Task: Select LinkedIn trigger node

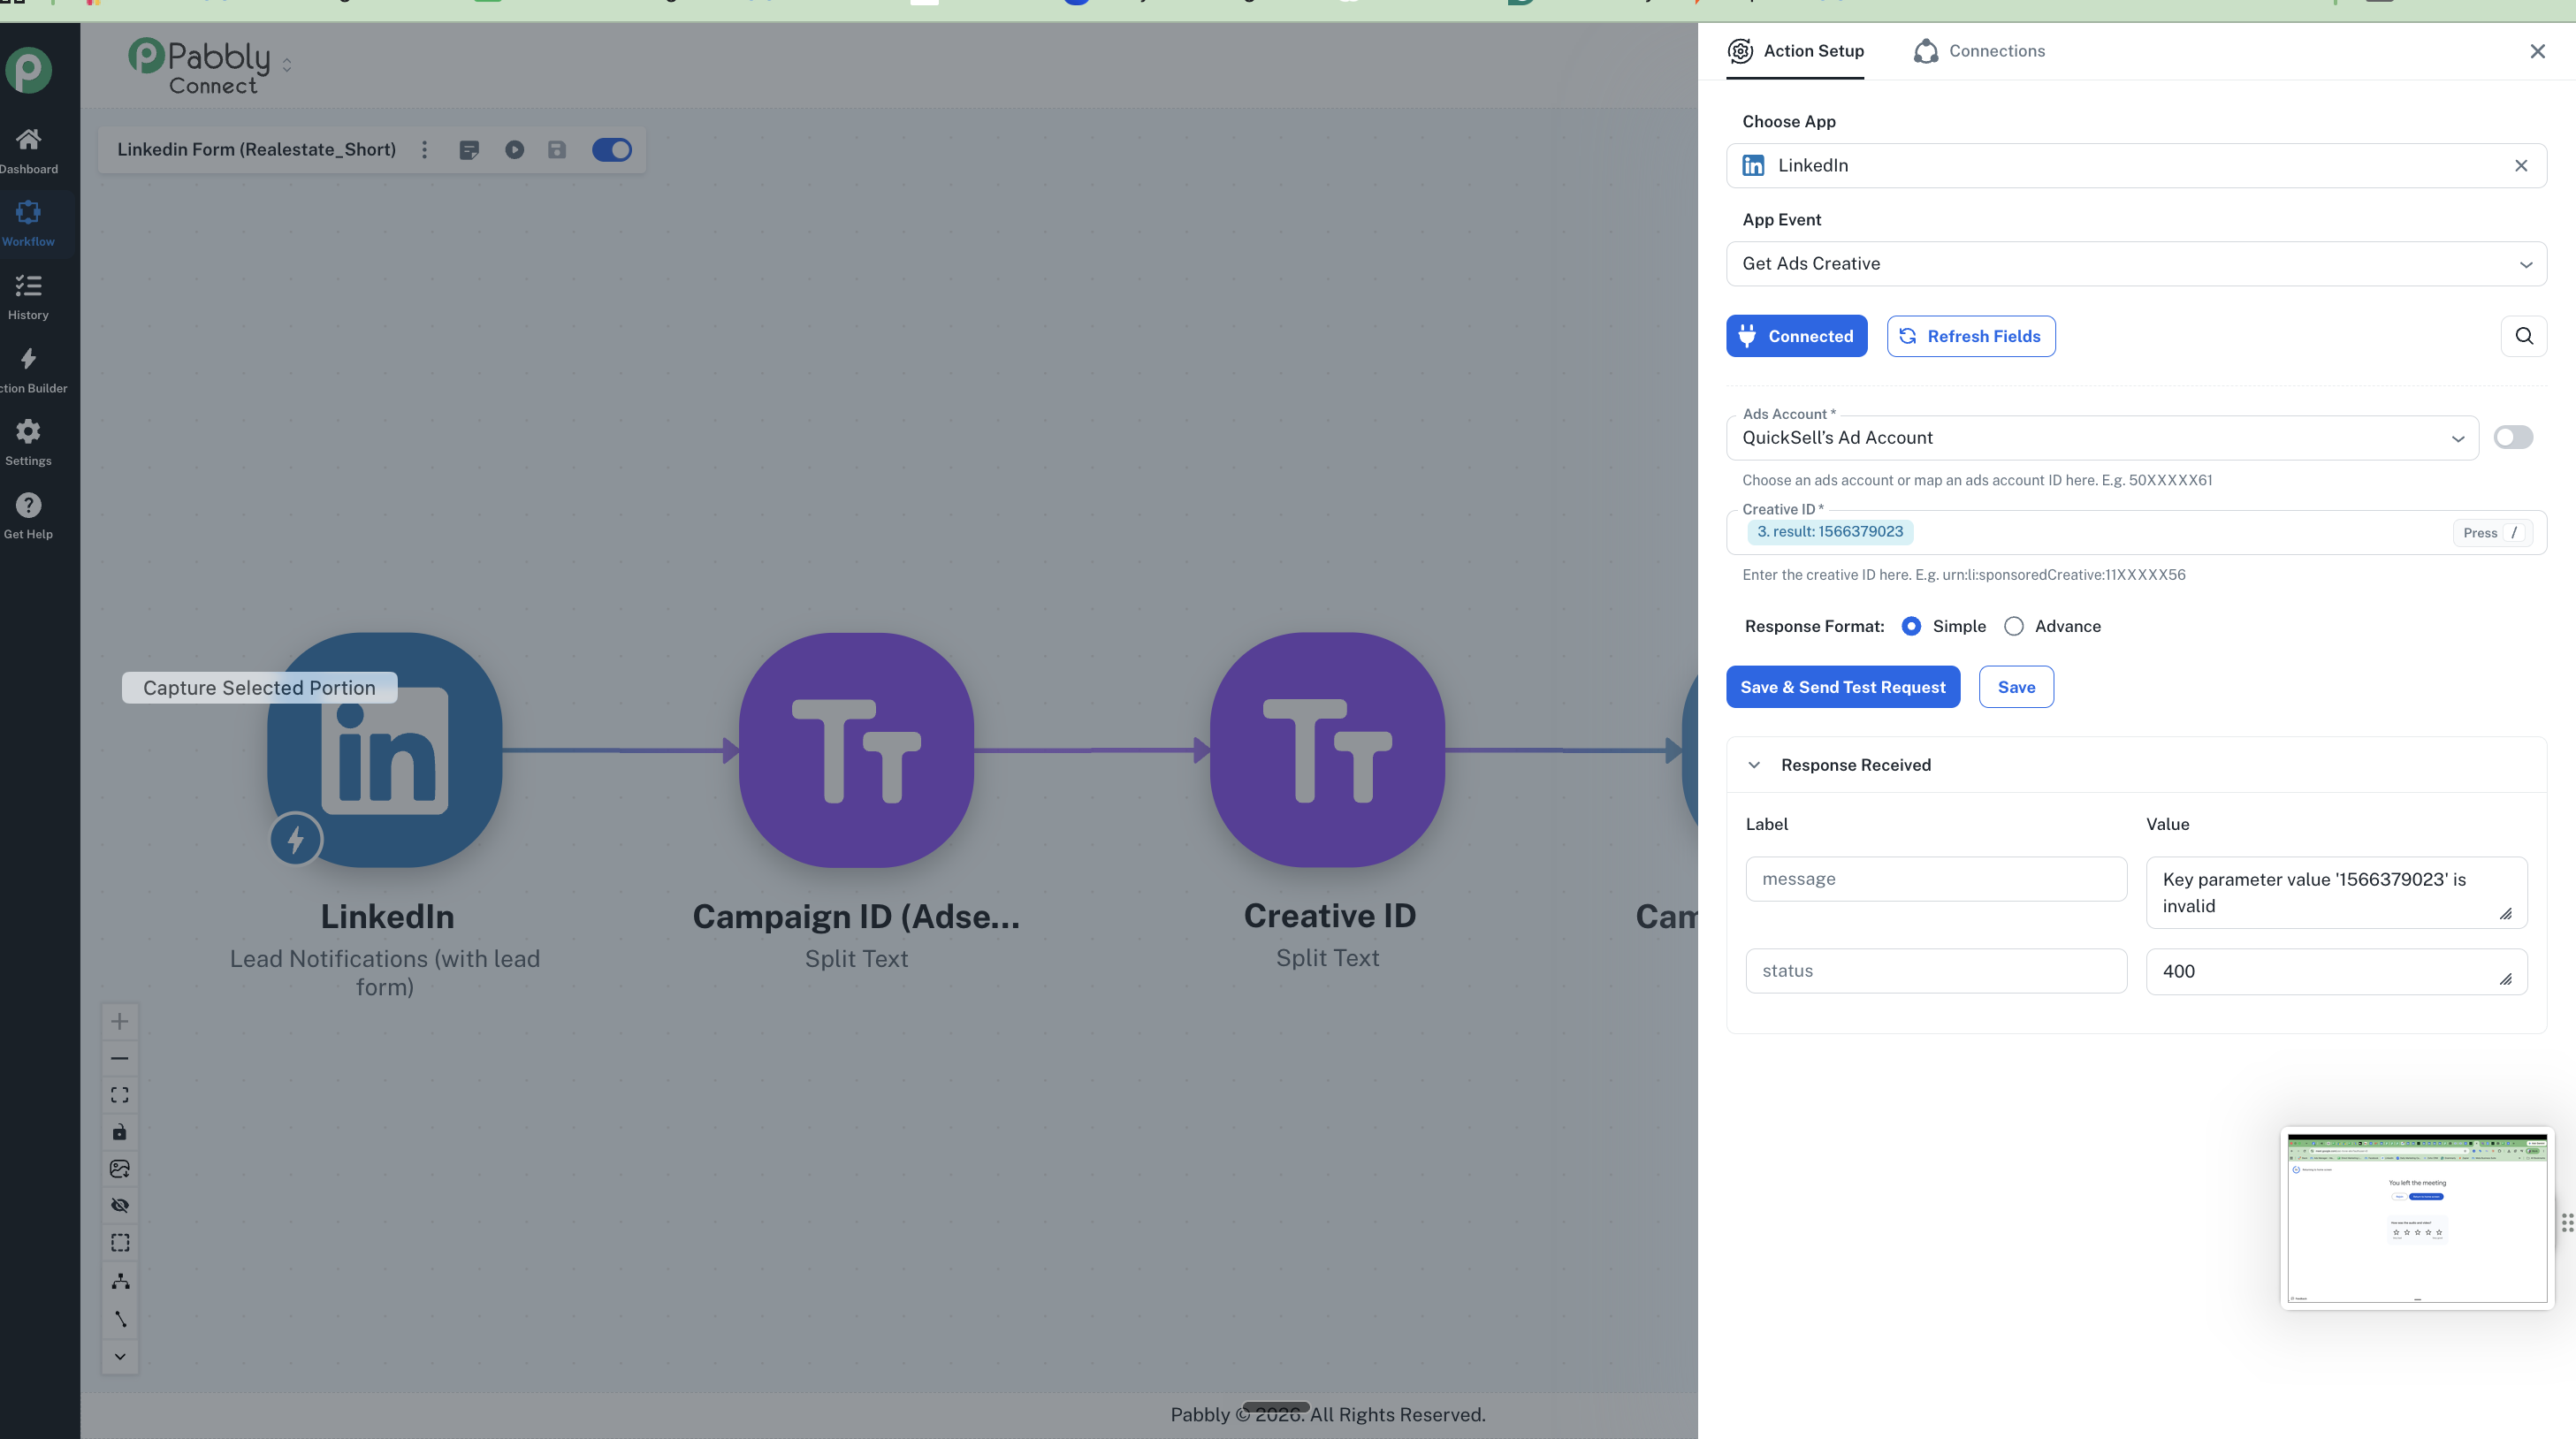Action: click(385, 750)
